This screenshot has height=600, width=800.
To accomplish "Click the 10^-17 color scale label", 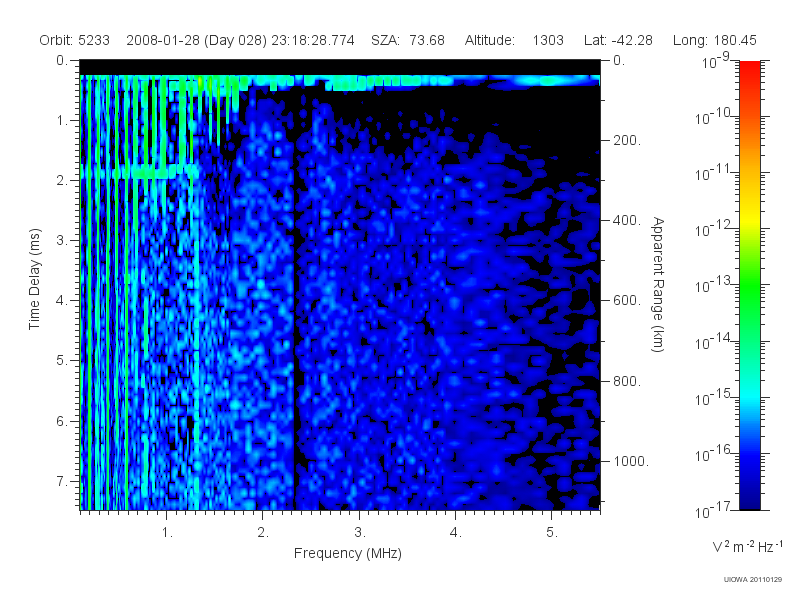I will pyautogui.click(x=713, y=510).
